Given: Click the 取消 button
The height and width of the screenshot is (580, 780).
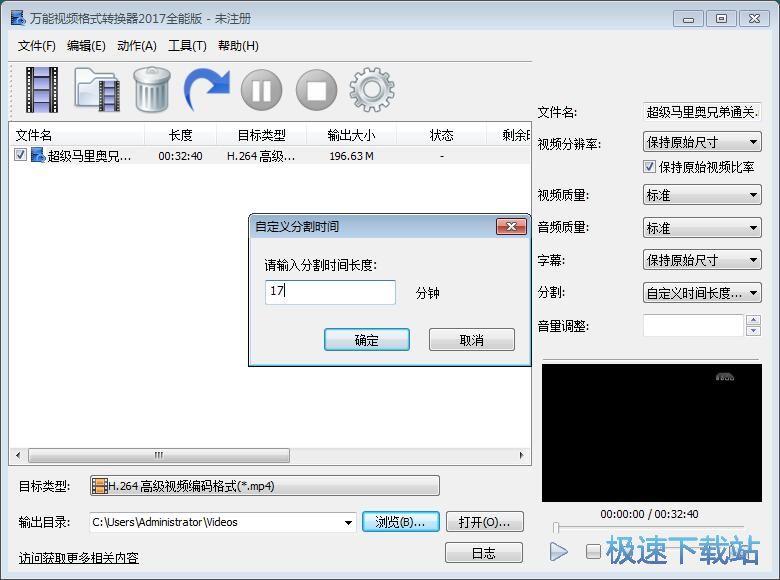Looking at the screenshot, I should (x=472, y=340).
